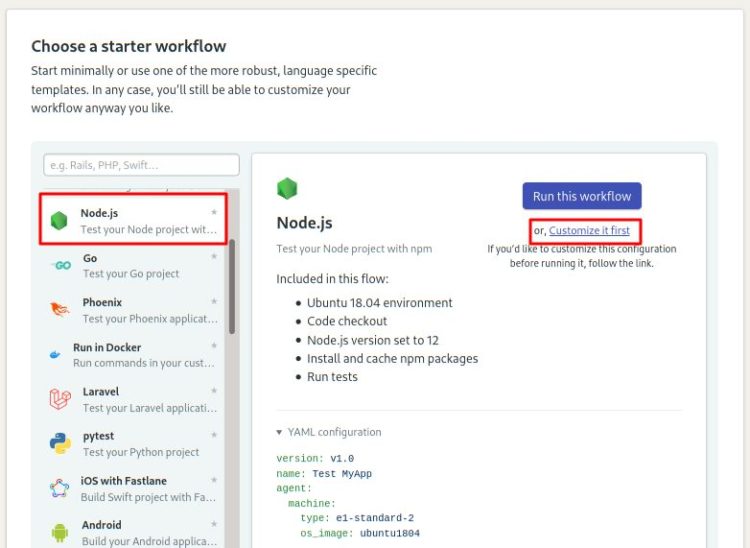Collapse the YAML configuration section
The width and height of the screenshot is (750, 548).
coord(329,432)
